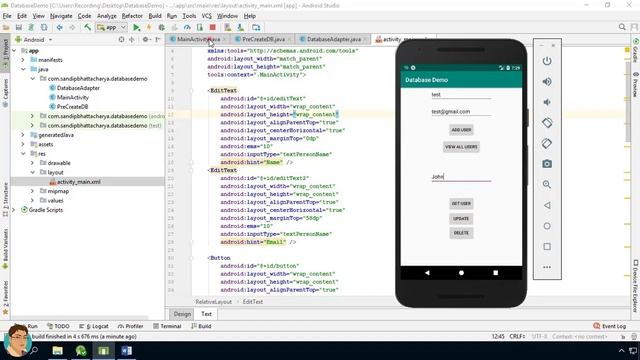The height and width of the screenshot is (360, 640).
Task: Click the search everywhere magnifier icon
Action: coord(622,27)
